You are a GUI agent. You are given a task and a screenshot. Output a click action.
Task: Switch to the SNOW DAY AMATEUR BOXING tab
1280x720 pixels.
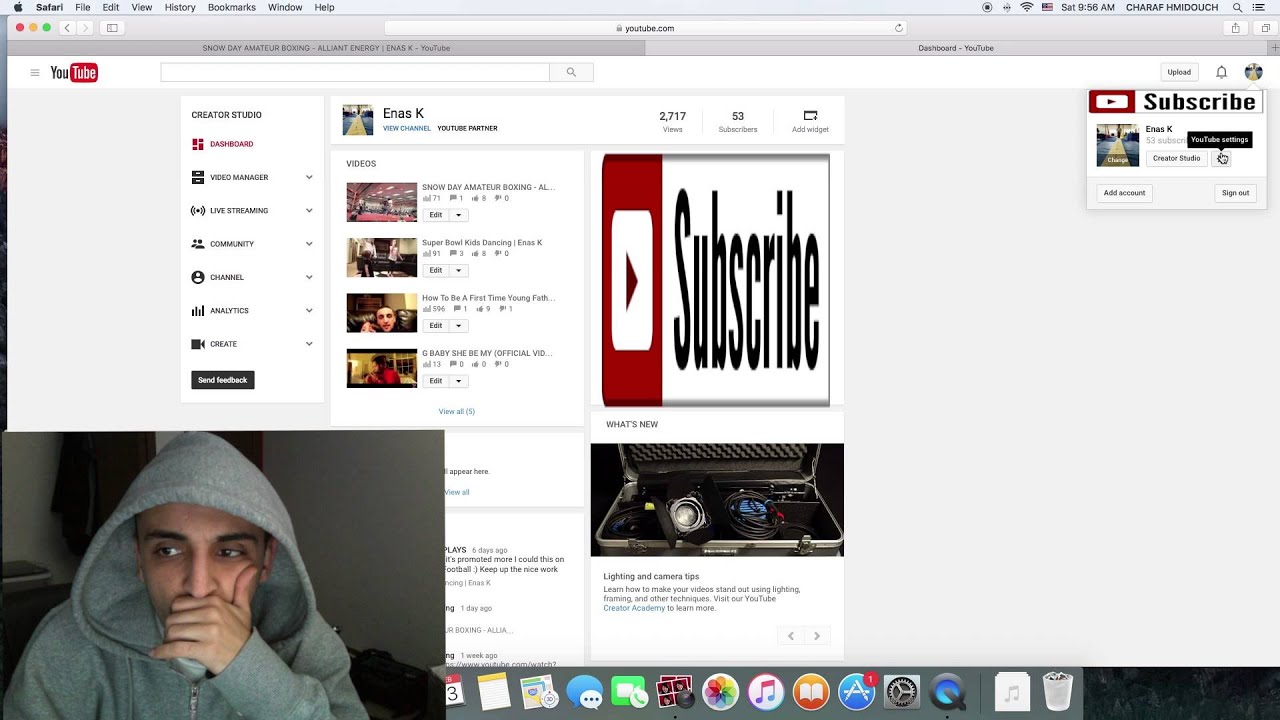[x=326, y=48]
